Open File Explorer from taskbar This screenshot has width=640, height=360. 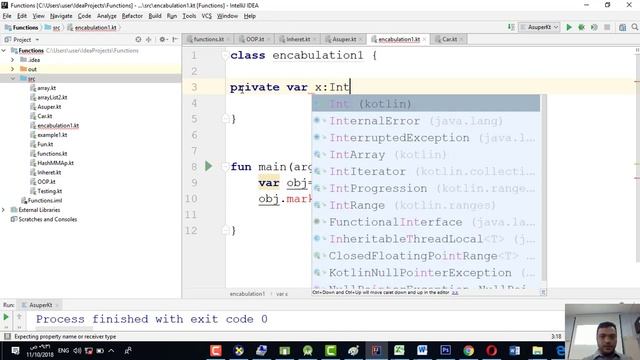tap(538, 350)
